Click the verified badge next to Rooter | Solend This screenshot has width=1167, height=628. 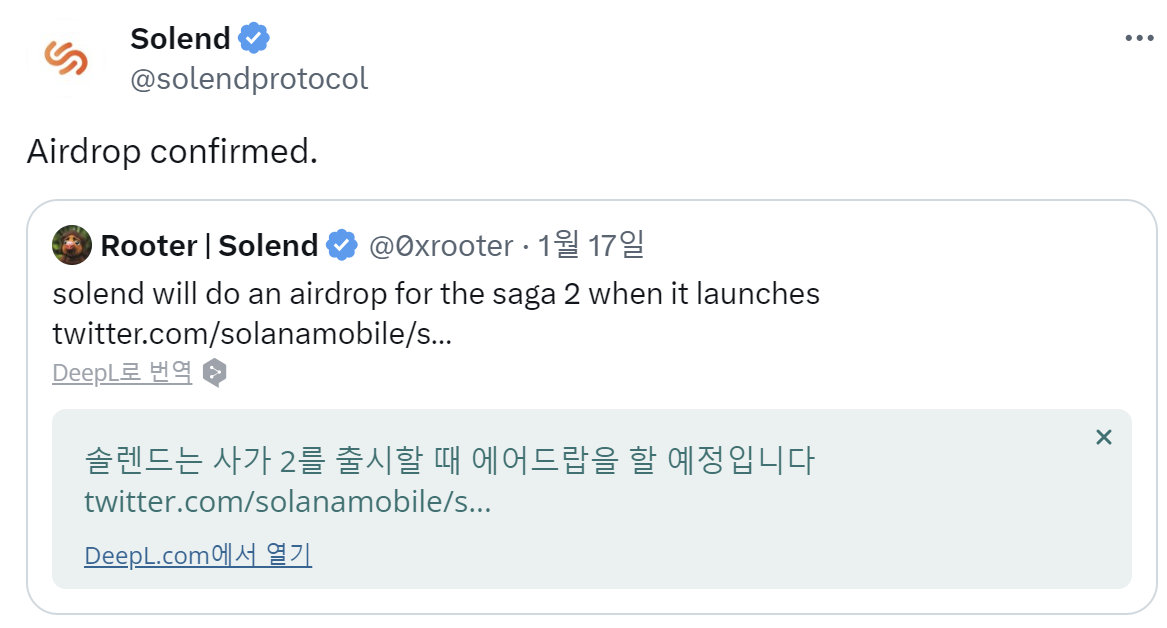[x=341, y=245]
